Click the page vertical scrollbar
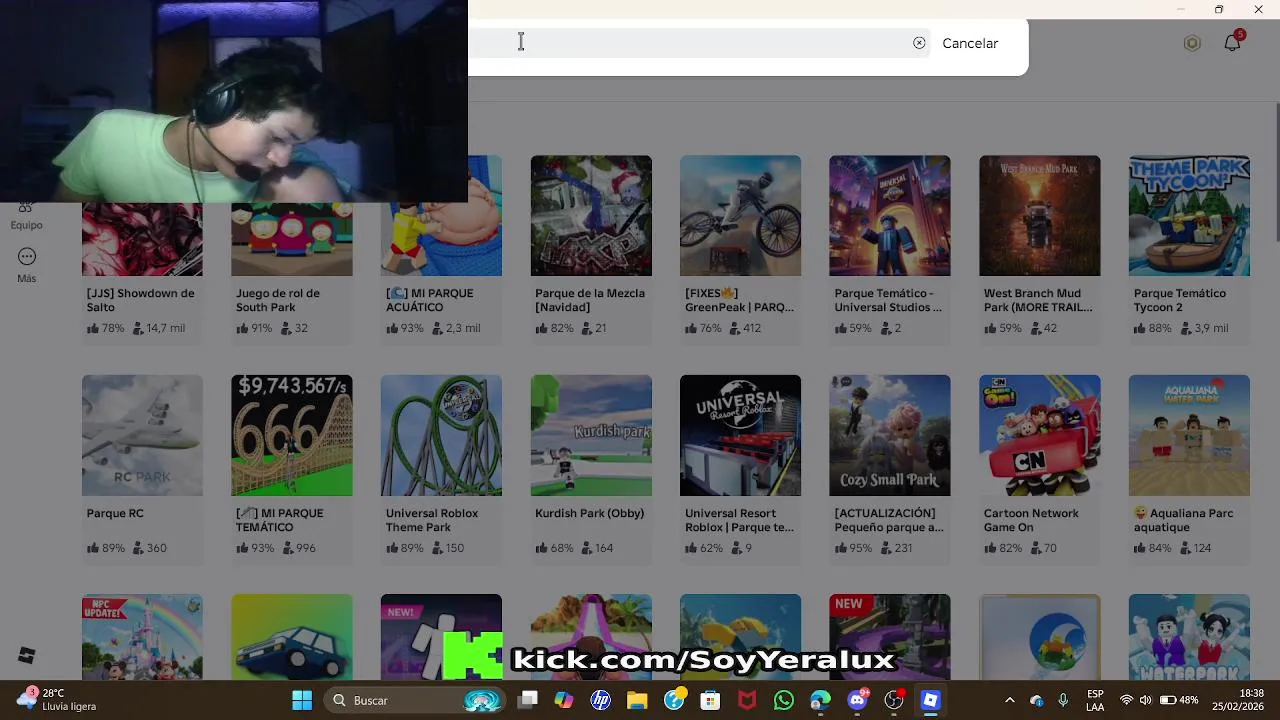 coord(1277,170)
